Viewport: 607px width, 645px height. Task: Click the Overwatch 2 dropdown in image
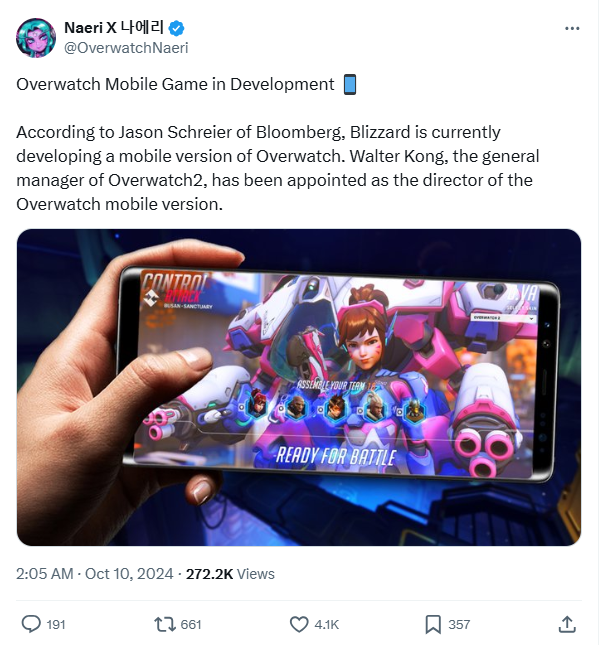[x=503, y=318]
